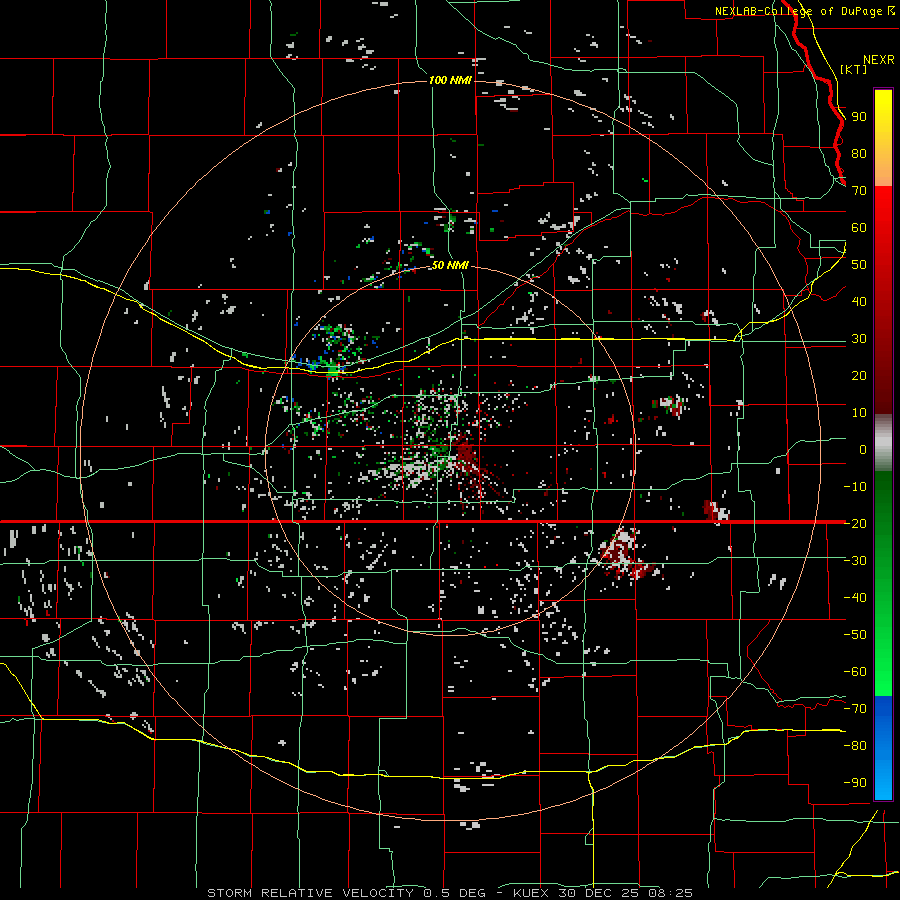Click the 70 value on the velocity scale
Viewport: 900px width, 900px height.
point(859,191)
